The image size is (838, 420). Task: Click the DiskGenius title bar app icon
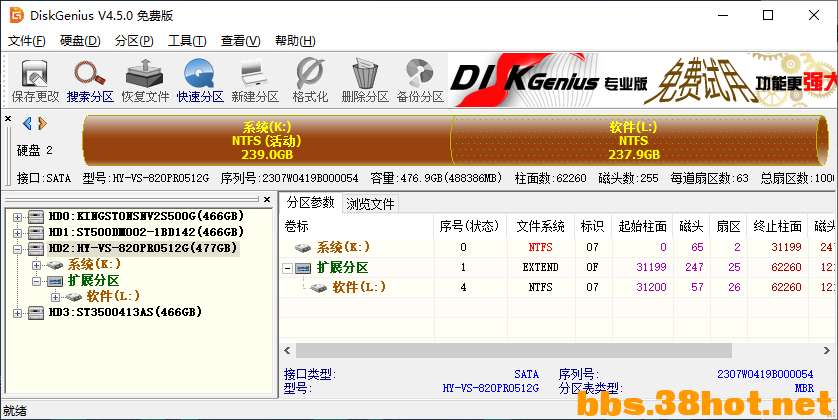(x=17, y=15)
